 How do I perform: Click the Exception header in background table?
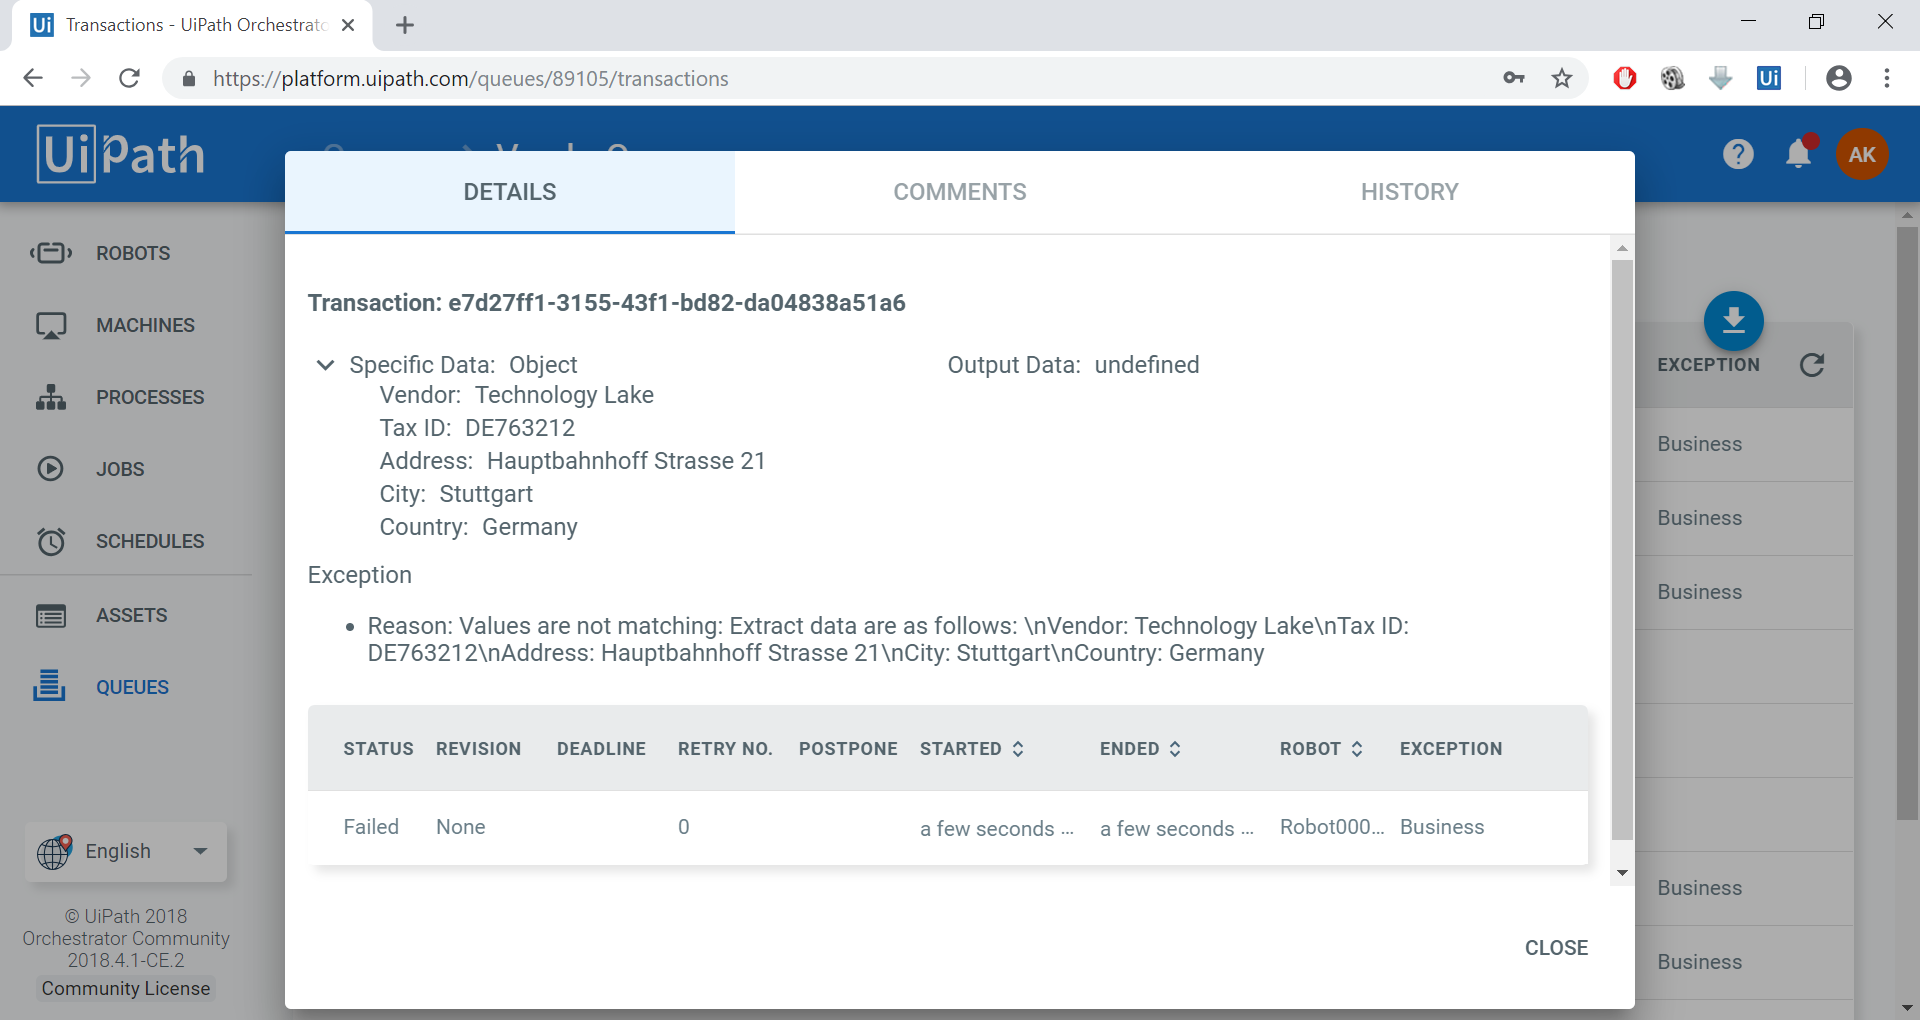click(x=1708, y=365)
